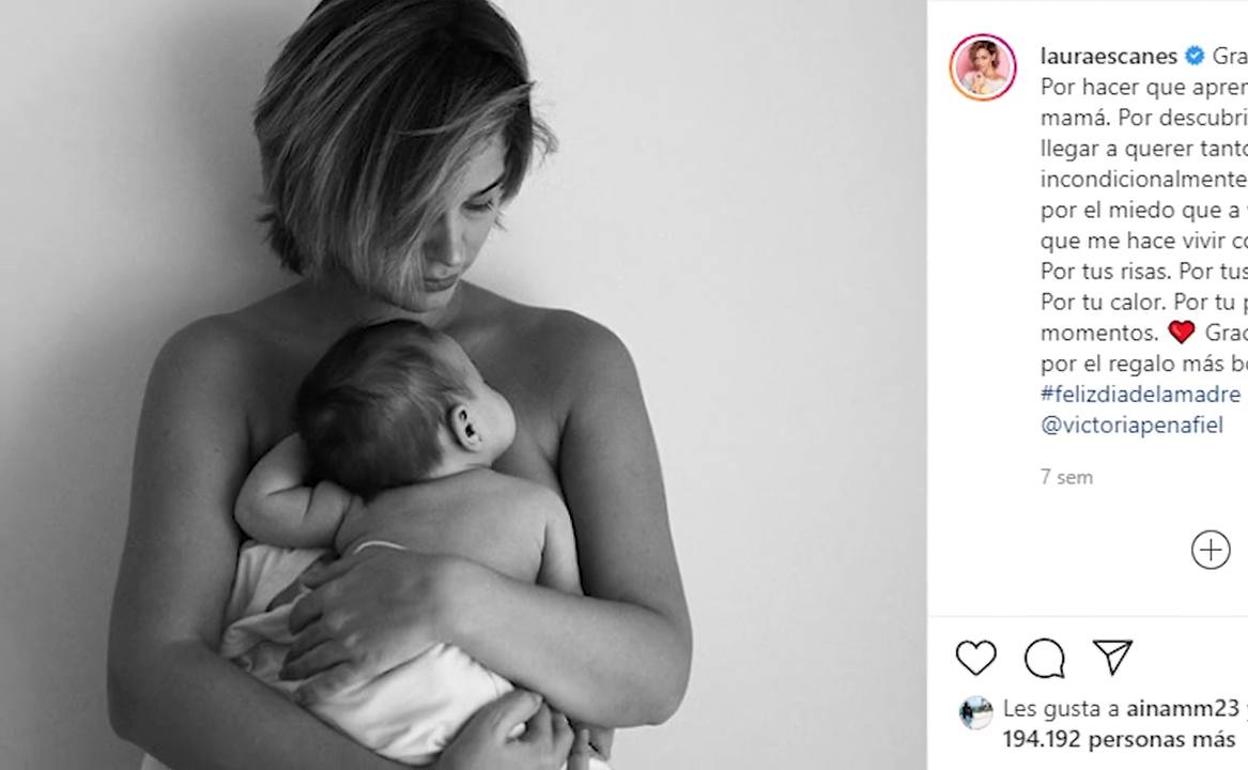Load more comments with plus circle icon
Viewport: 1248px width, 770px height.
pos(1211,550)
